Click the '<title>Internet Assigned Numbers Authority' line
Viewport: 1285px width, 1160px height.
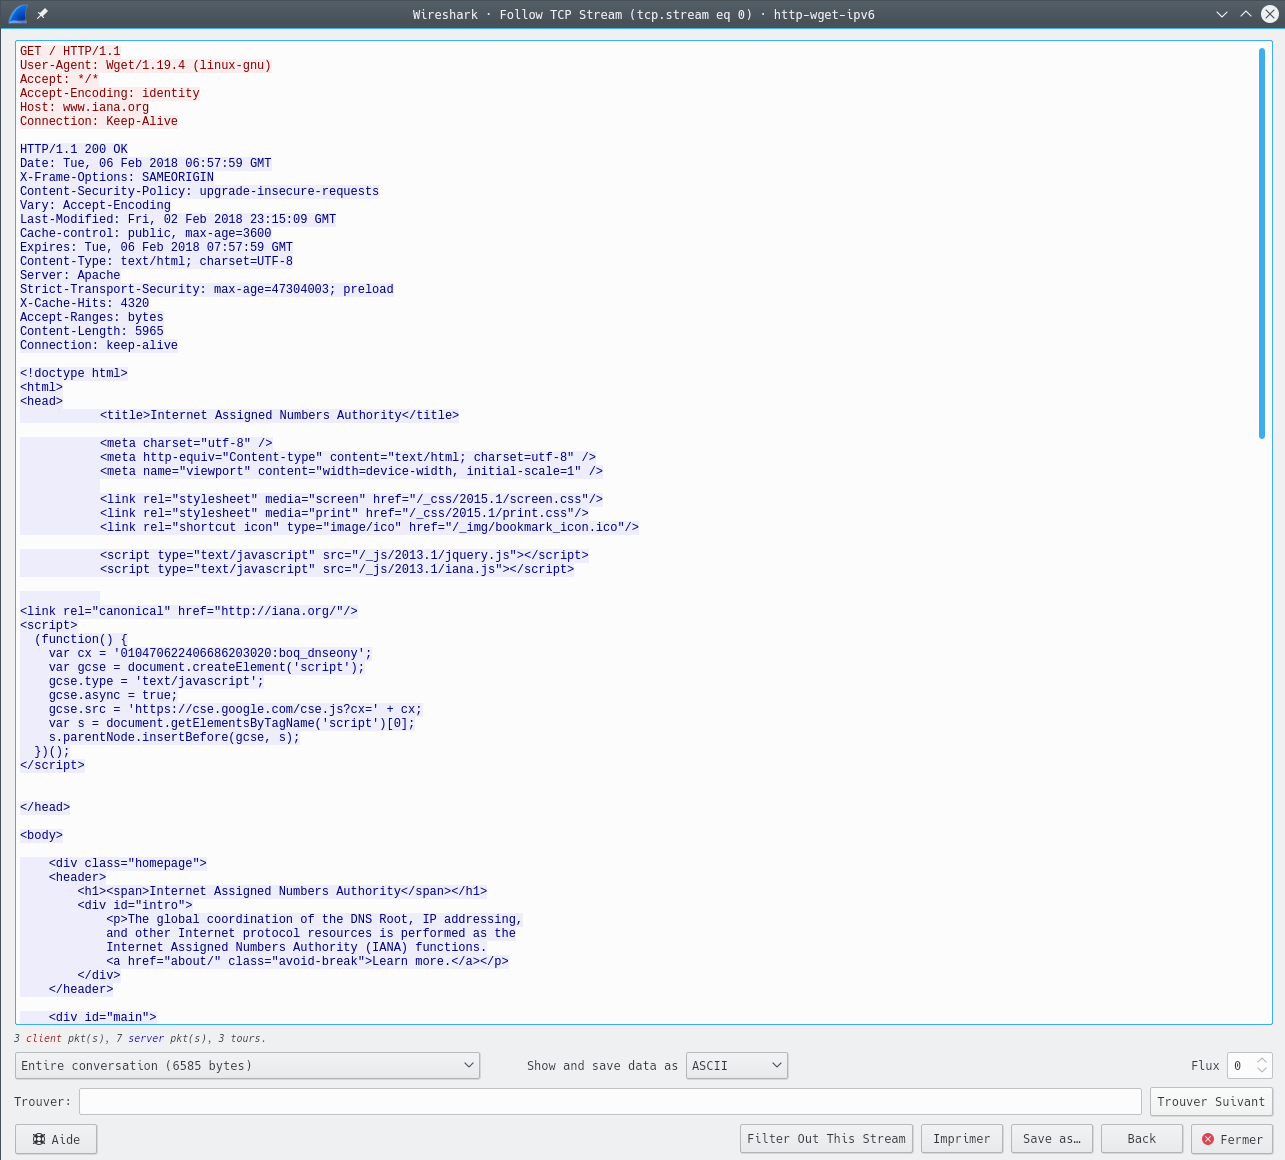click(279, 415)
